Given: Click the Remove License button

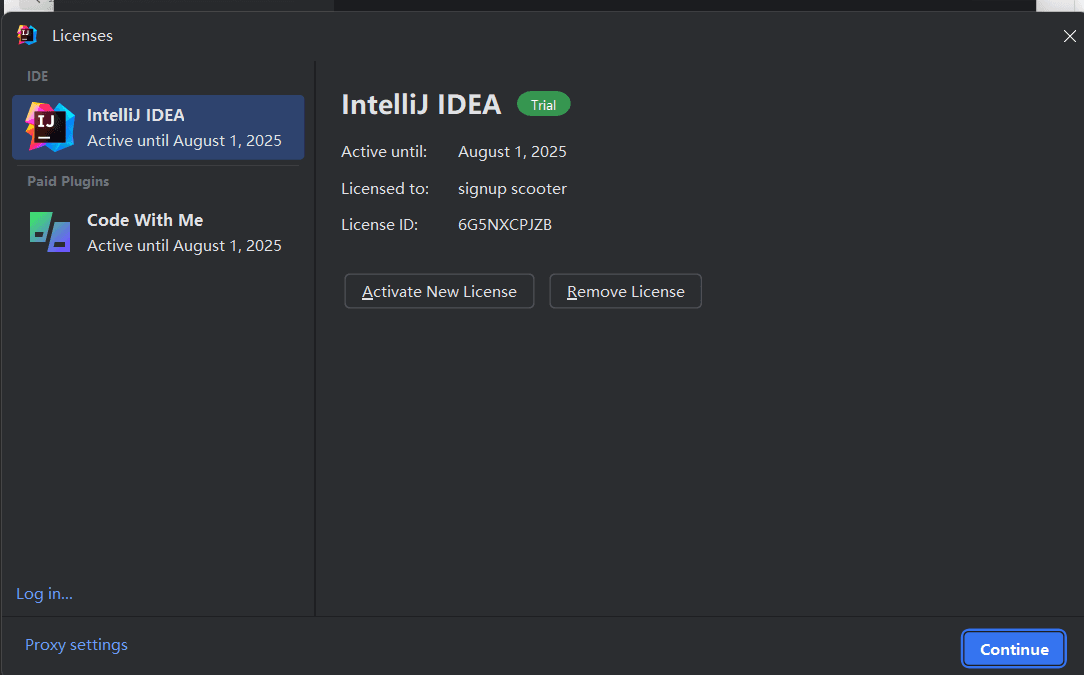Looking at the screenshot, I should click(625, 292).
